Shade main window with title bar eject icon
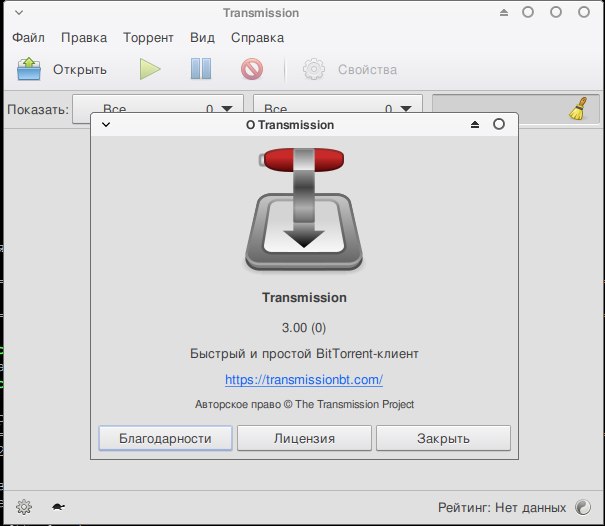 pos(504,12)
